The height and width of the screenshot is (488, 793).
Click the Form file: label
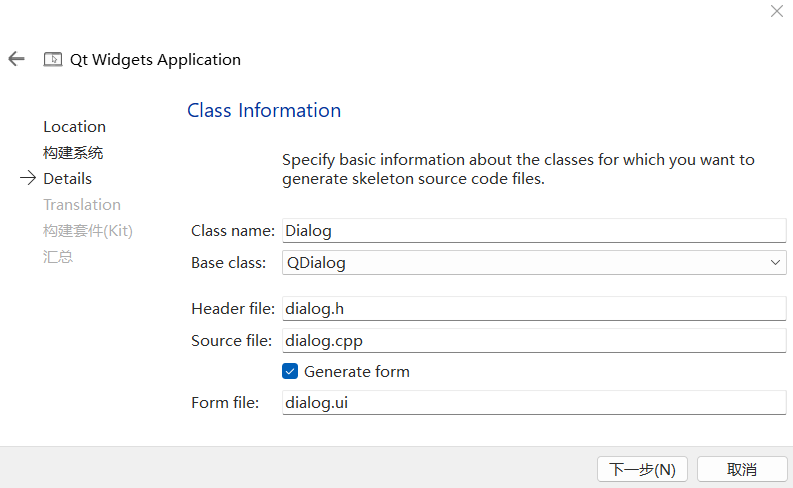coord(225,403)
